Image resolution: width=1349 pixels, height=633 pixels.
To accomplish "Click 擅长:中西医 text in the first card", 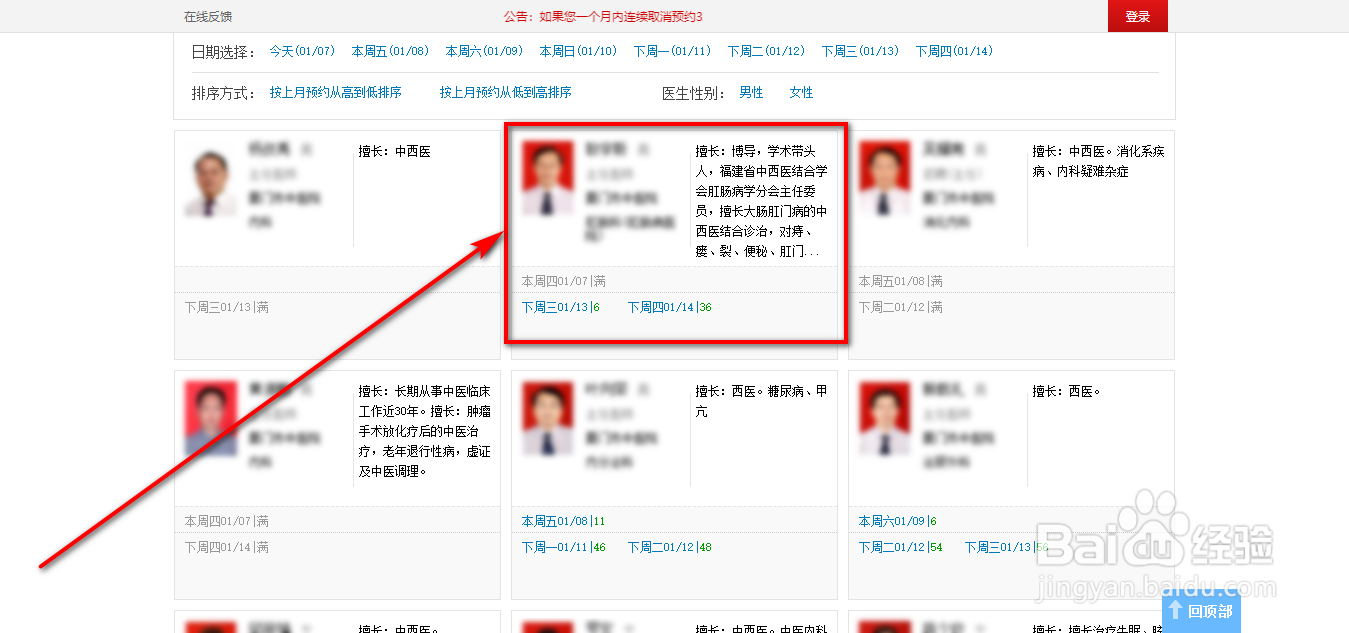I will 395,152.
